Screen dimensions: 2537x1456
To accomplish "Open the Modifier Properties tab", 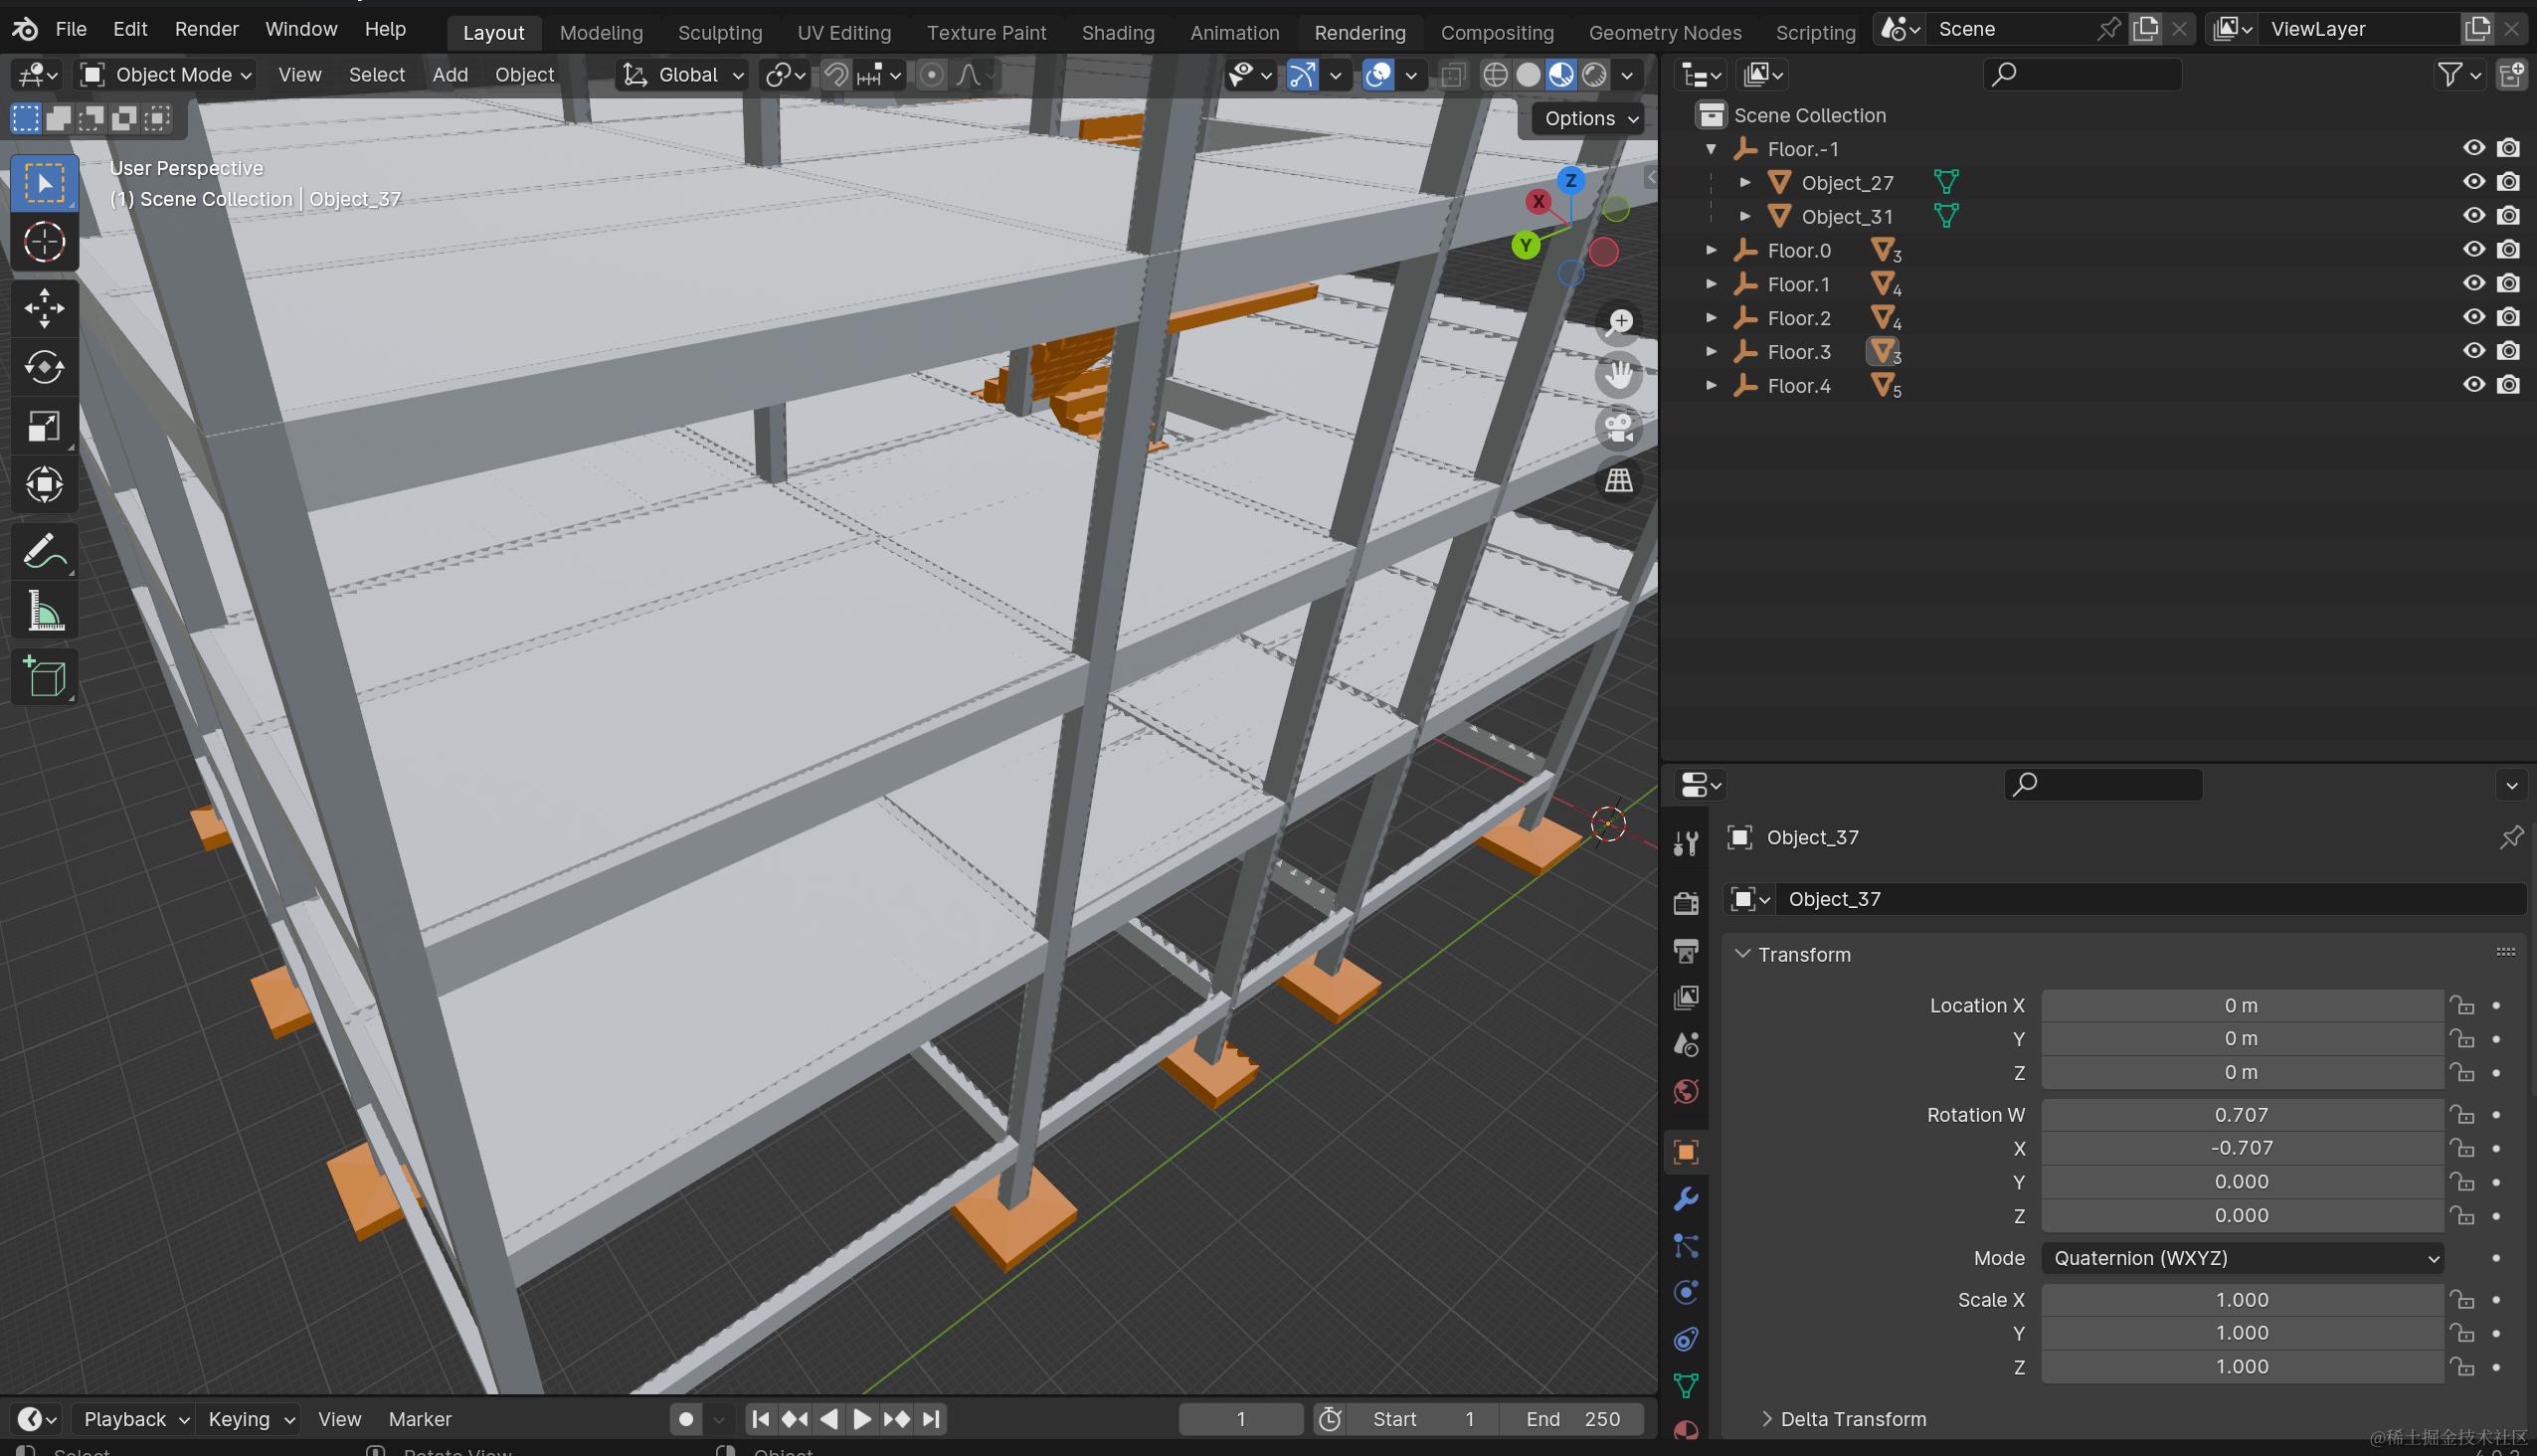I will (1685, 1198).
